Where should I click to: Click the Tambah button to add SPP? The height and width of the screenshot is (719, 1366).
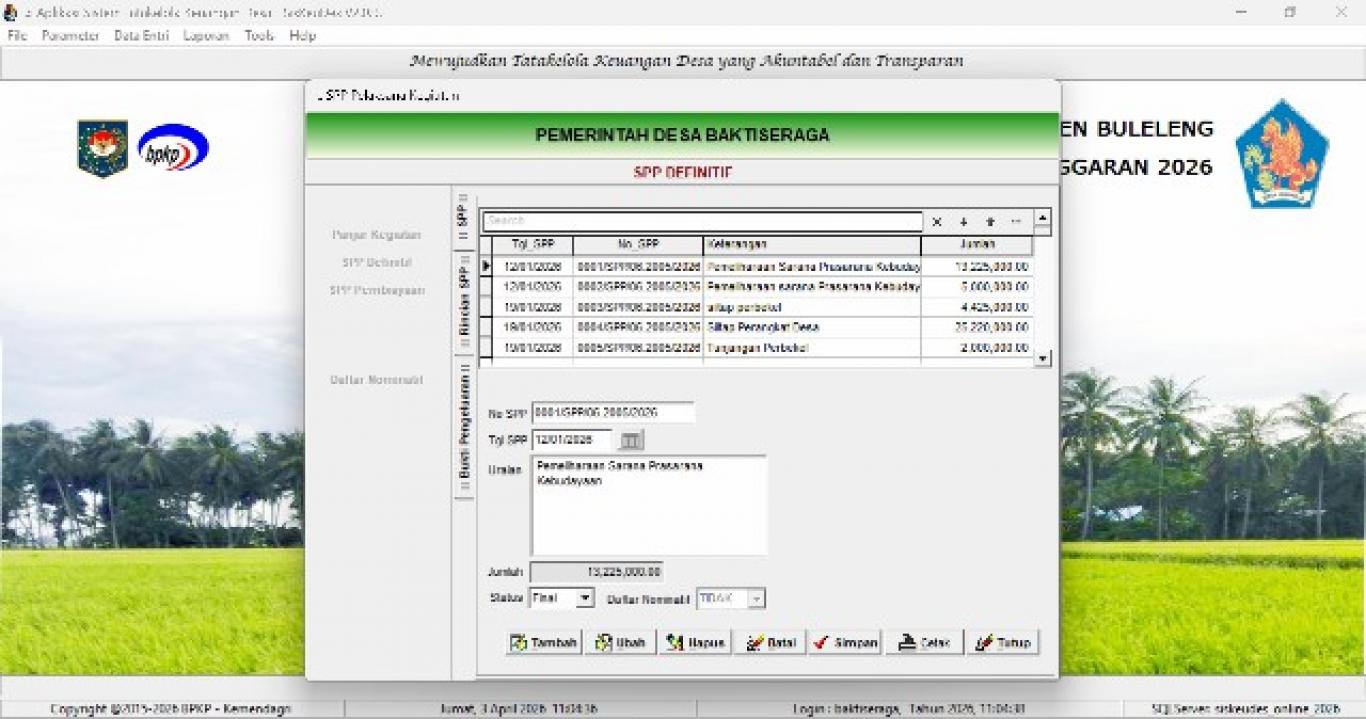point(544,643)
